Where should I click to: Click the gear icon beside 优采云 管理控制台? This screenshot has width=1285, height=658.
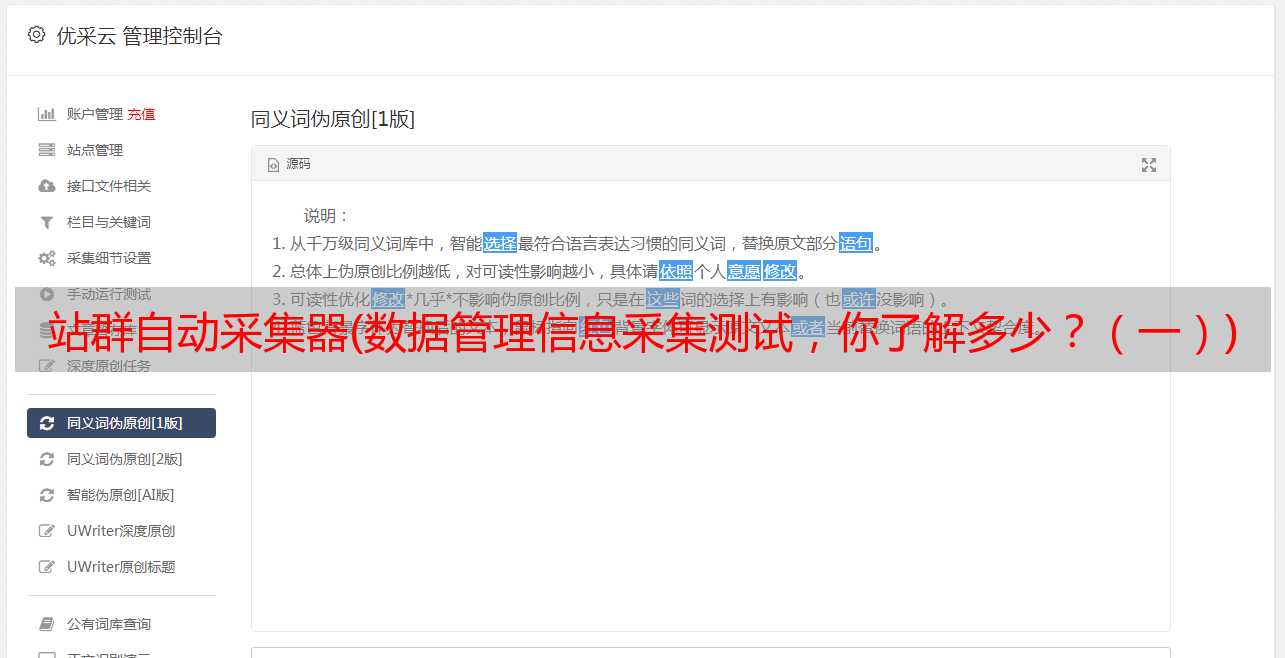[36, 35]
